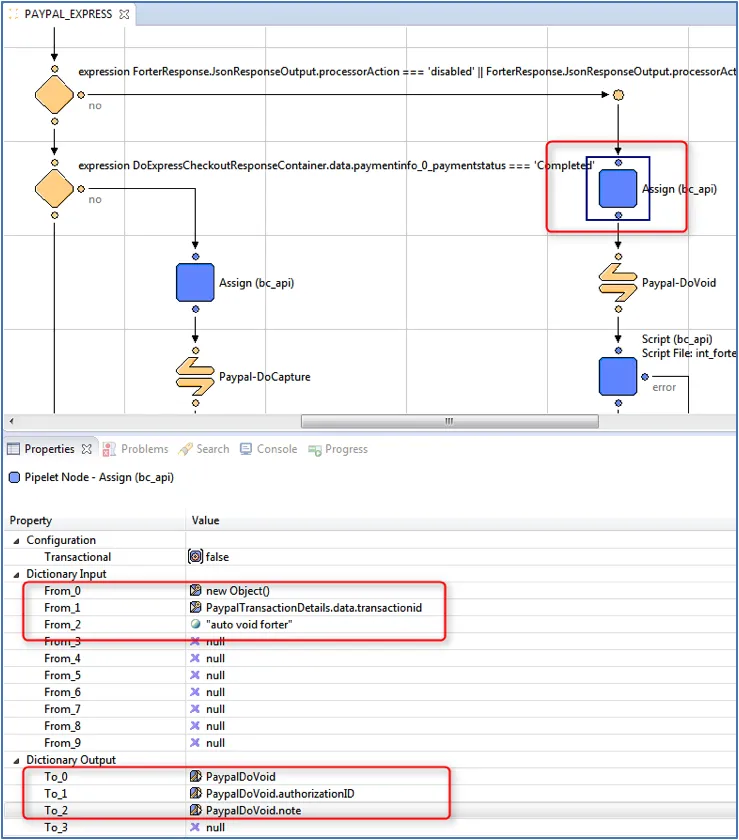Click the null X icon in From_4 row
The image size is (739, 840).
pos(195,658)
